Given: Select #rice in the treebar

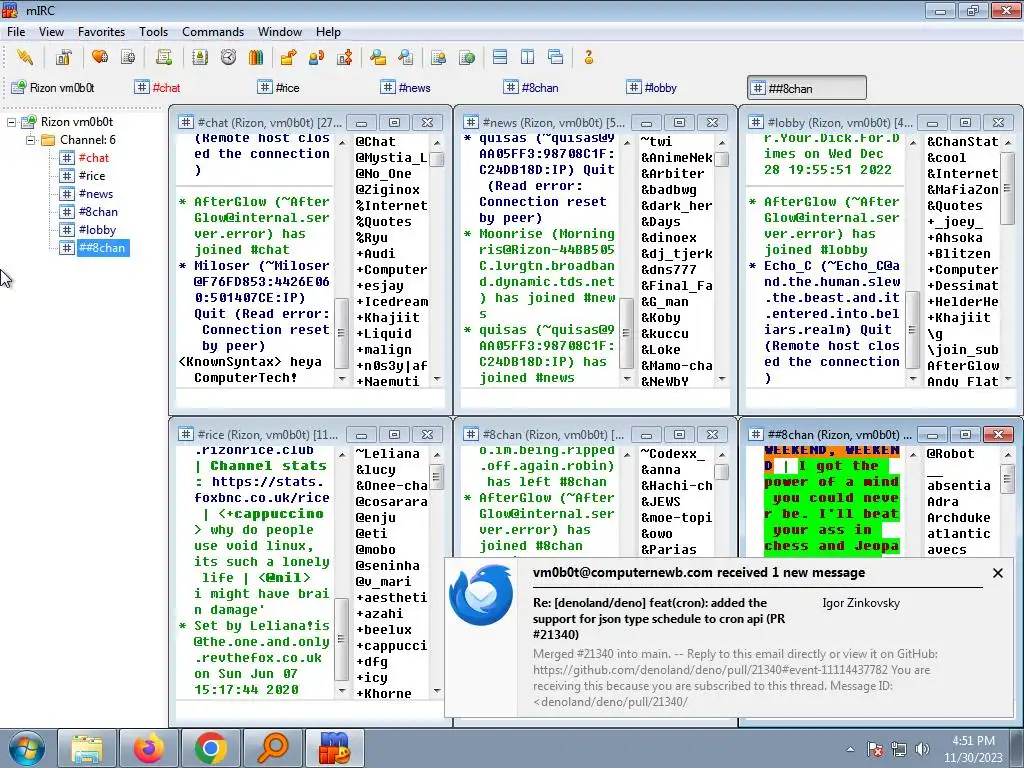Looking at the screenshot, I should tap(91, 176).
